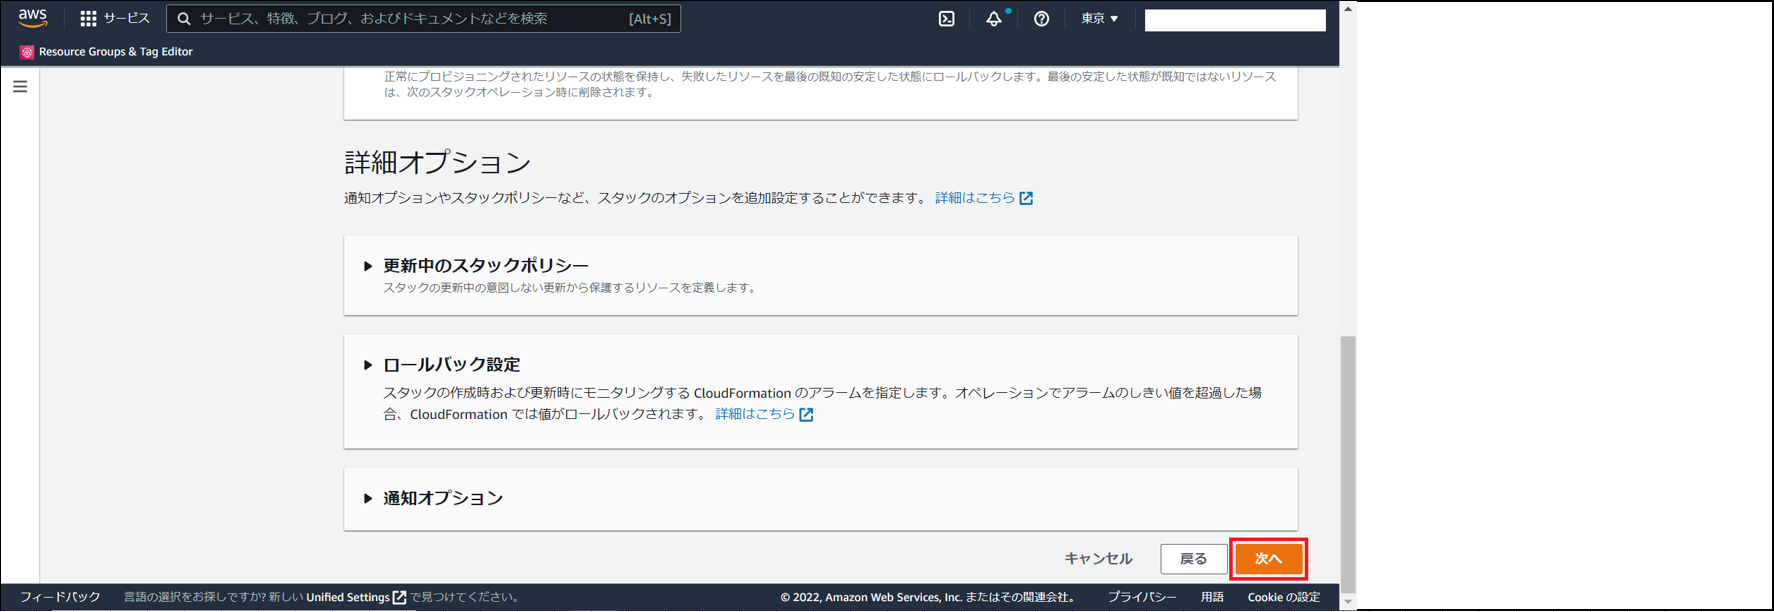The height and width of the screenshot is (612, 1774).
Task: Click フィードバック in the footer
Action: tap(61, 597)
